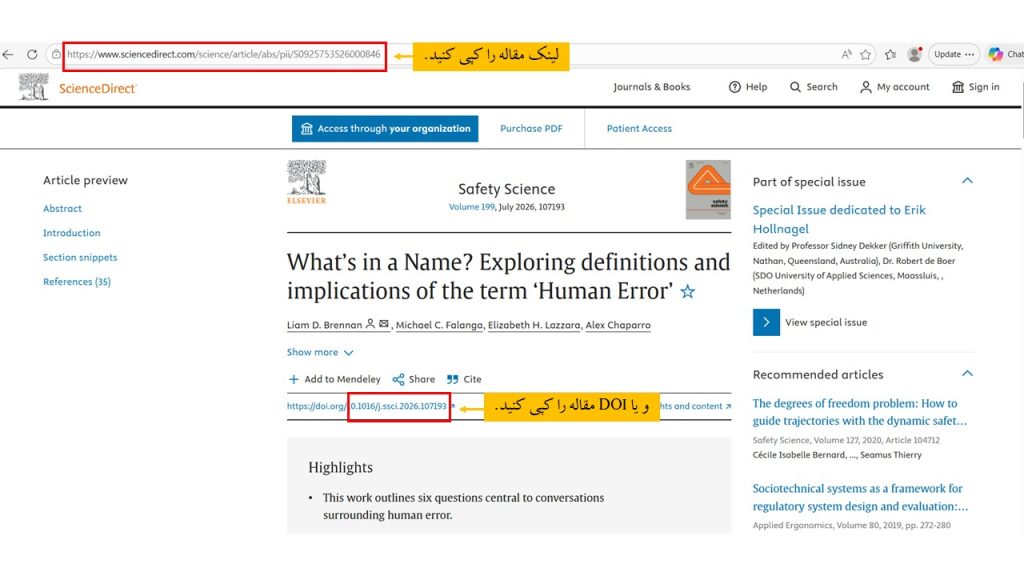This screenshot has width=1024, height=576.
Task: Click the browser back arrow
Action: (x=8, y=54)
